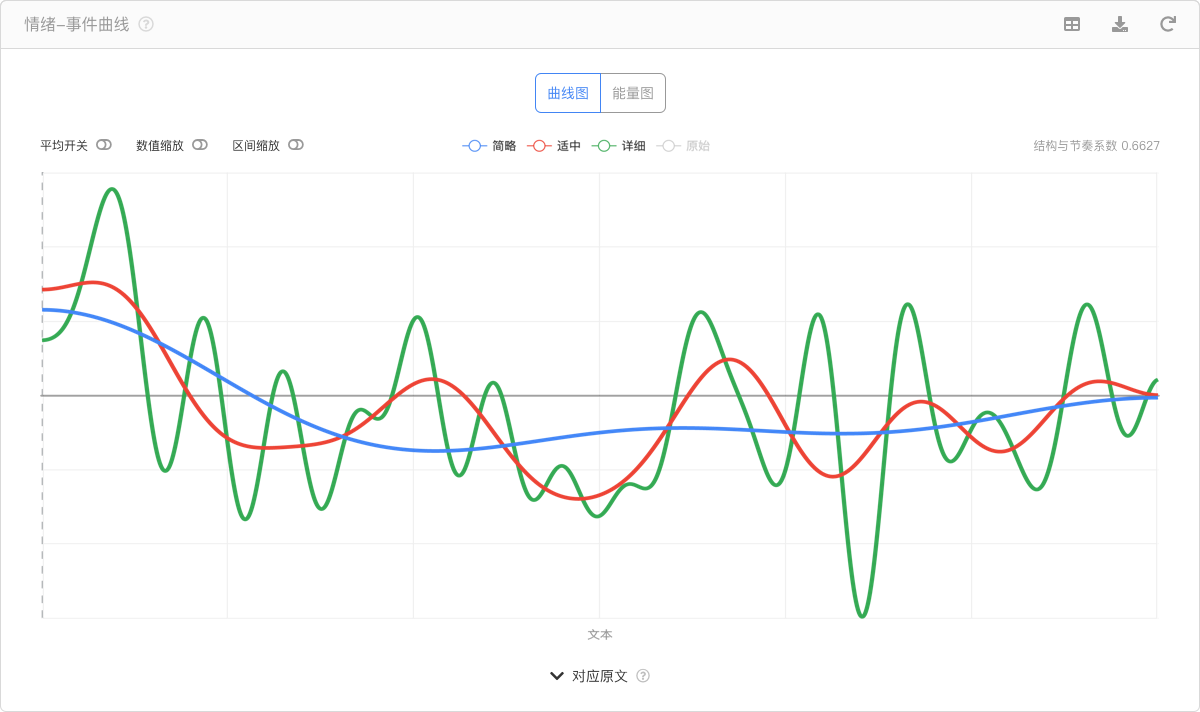
Task: Click help icon beside 情绪-事件曲线 title
Action: tap(146, 24)
